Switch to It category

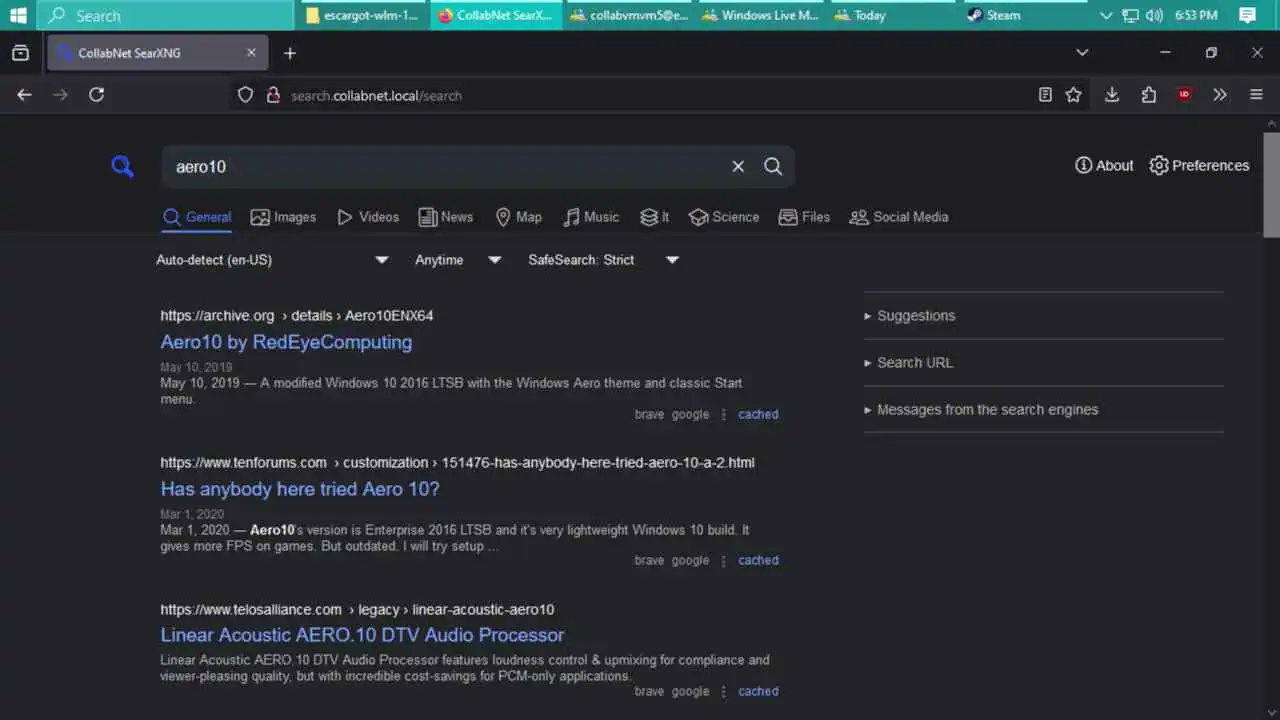tap(655, 217)
